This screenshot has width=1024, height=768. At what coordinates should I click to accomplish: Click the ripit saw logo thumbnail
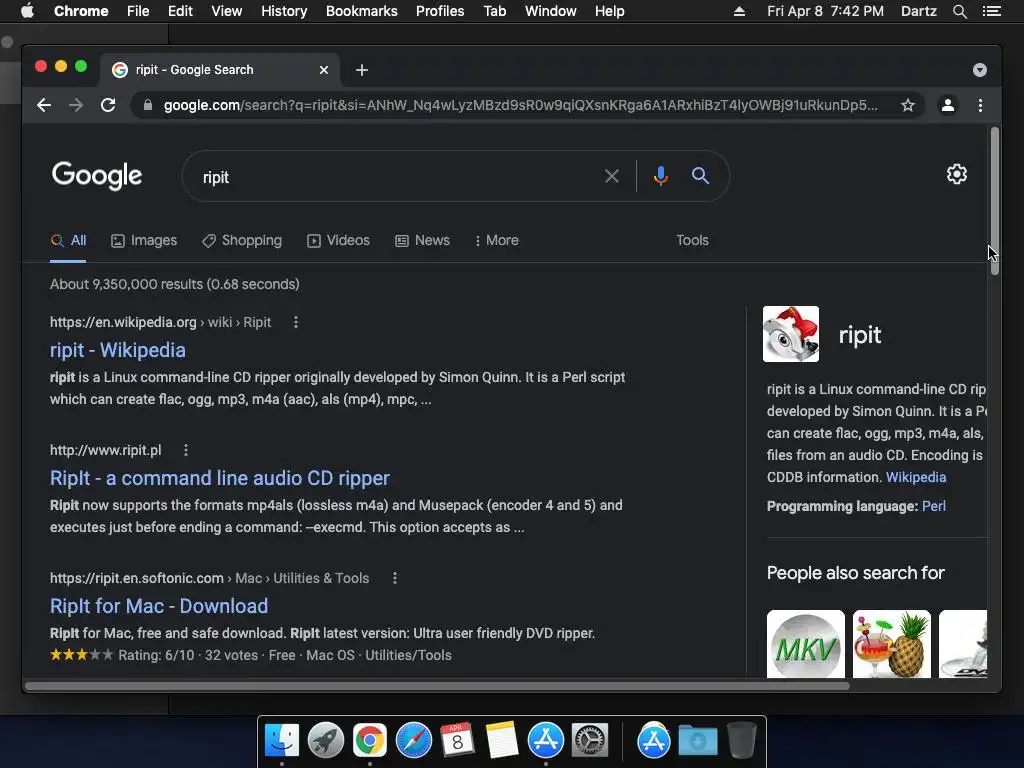[x=791, y=334]
